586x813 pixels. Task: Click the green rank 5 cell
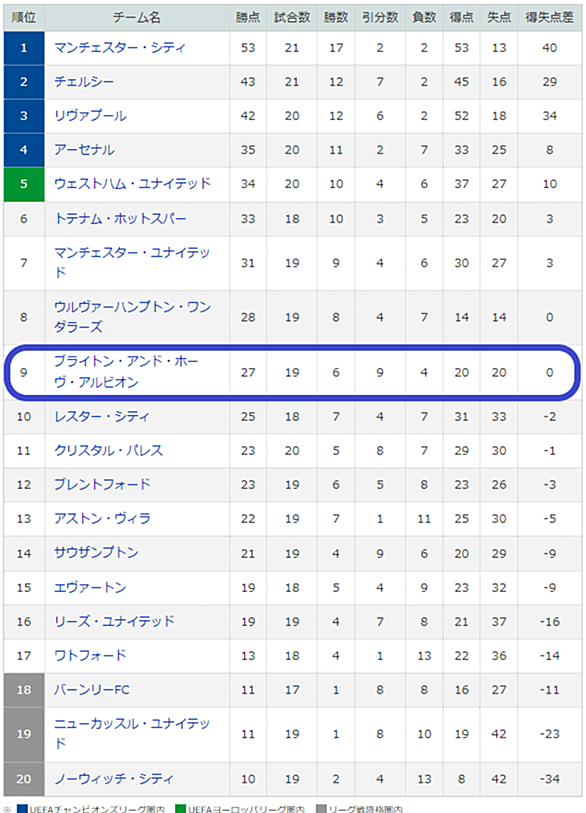coord(24,184)
